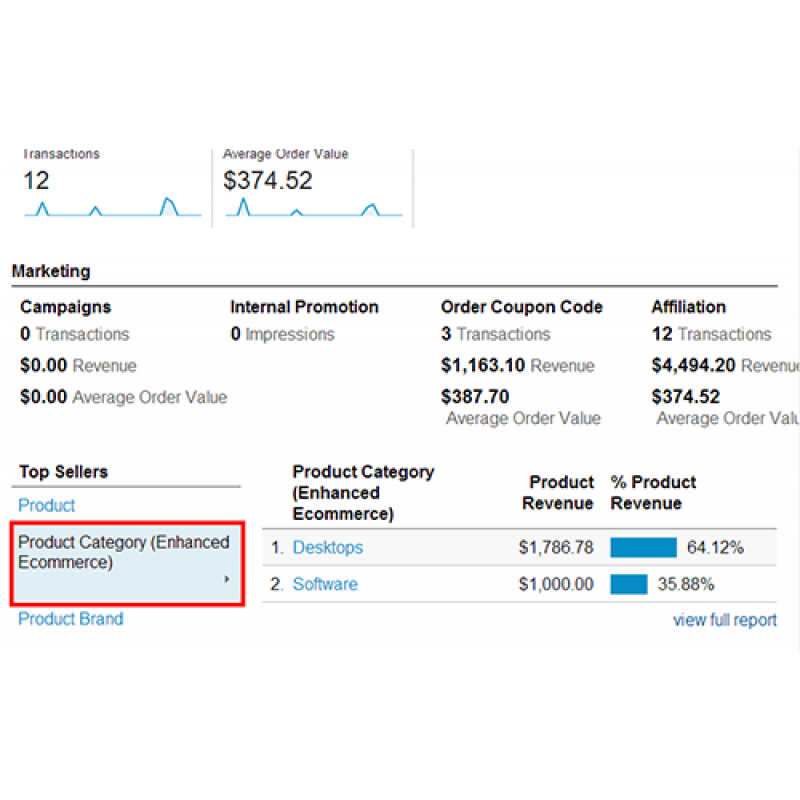Click the $1,786.78 Desktops revenue value

[x=556, y=548]
